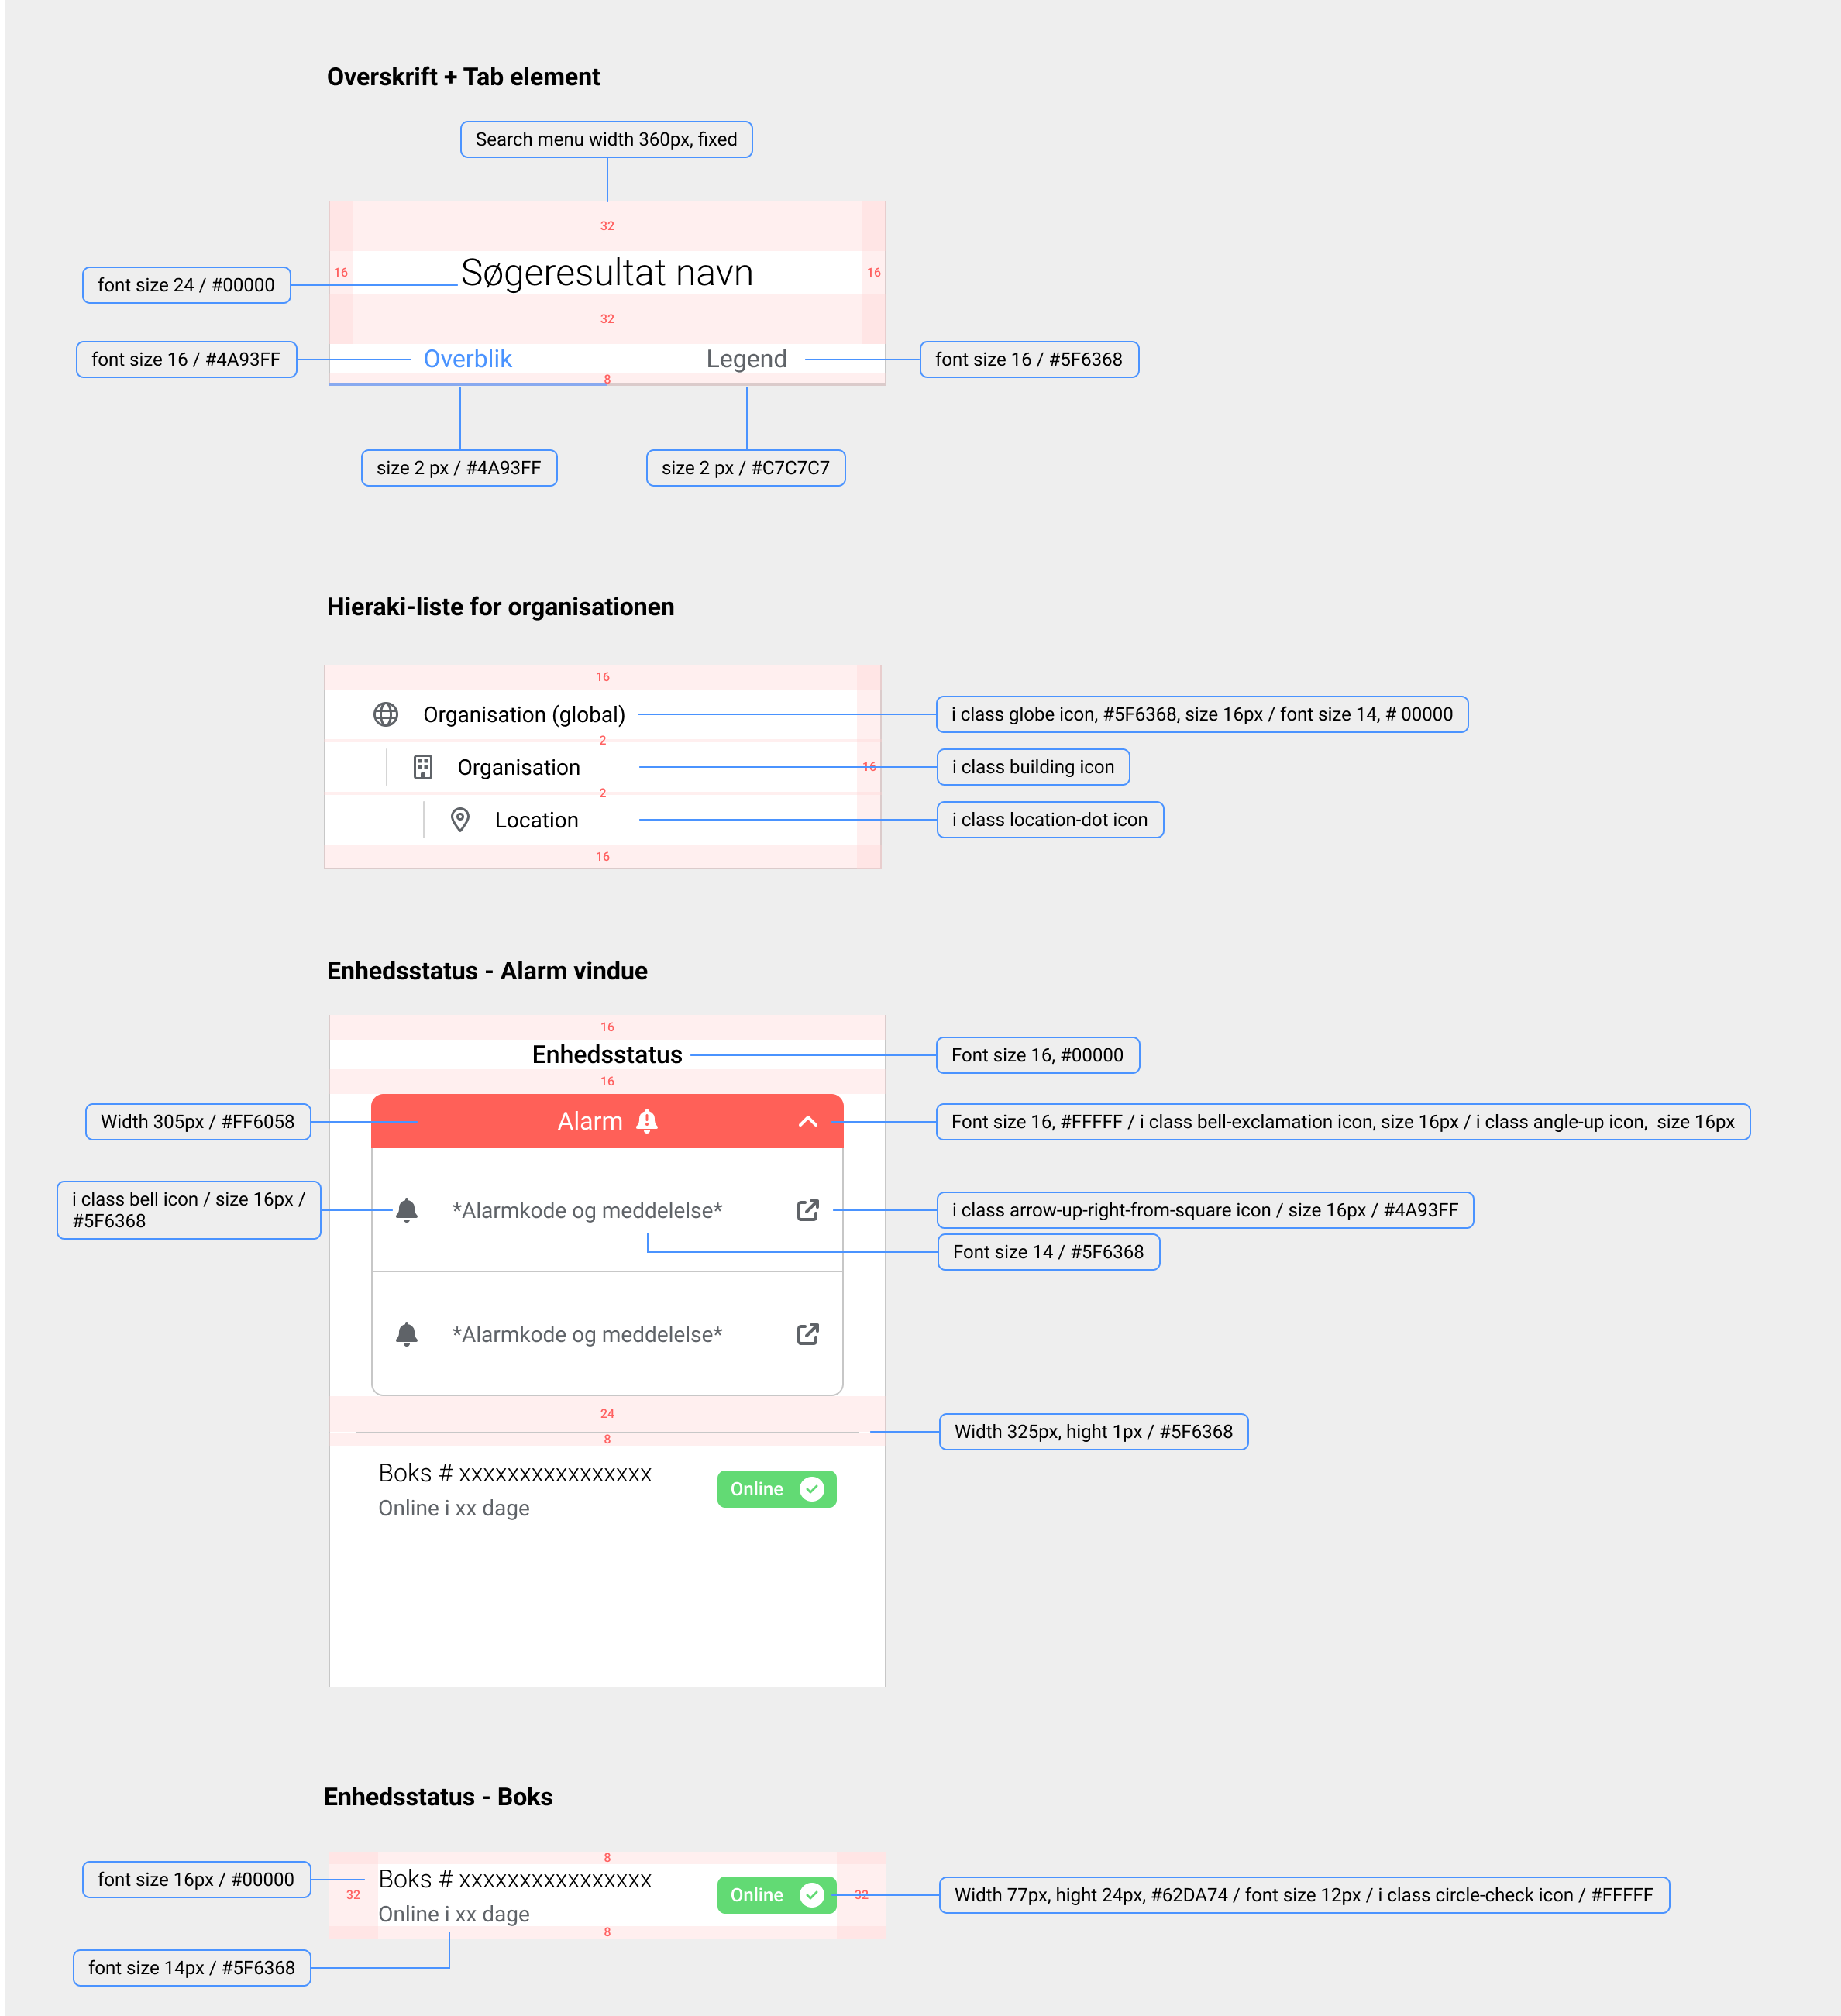The width and height of the screenshot is (1841, 2016).
Task: Collapse the Alarm panel with the angle-up chevron
Action: point(808,1122)
